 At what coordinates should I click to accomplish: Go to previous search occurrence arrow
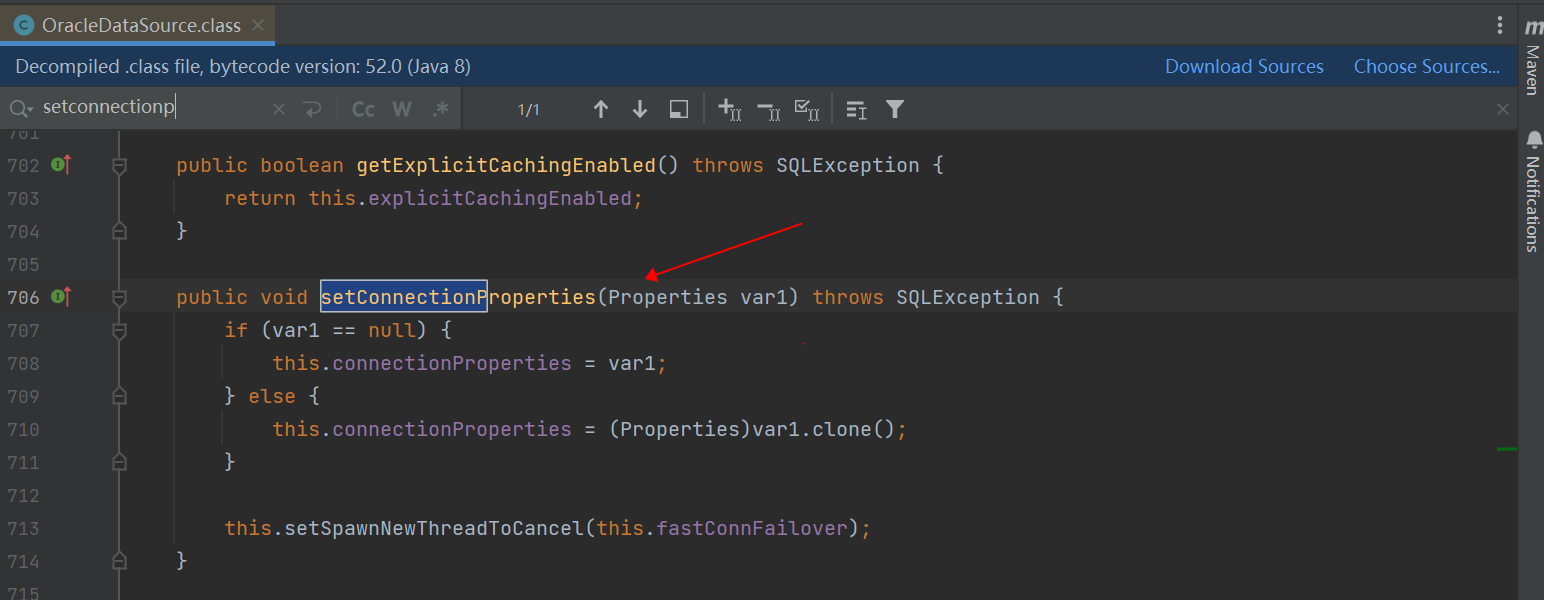[600, 109]
